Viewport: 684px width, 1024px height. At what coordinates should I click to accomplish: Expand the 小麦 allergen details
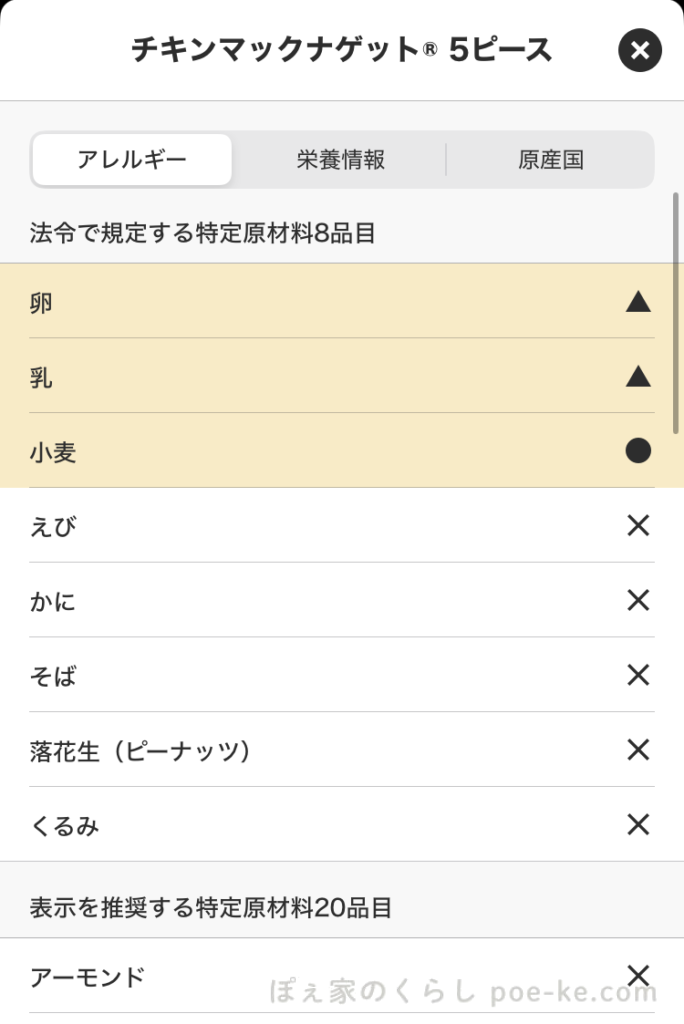pyautogui.click(x=300, y=451)
